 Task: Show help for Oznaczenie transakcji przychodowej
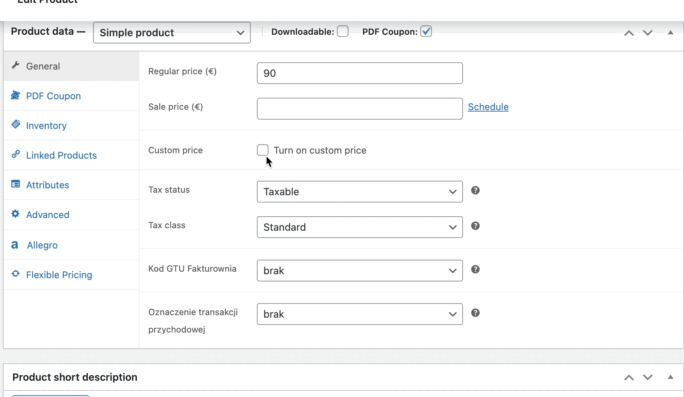[x=475, y=313]
